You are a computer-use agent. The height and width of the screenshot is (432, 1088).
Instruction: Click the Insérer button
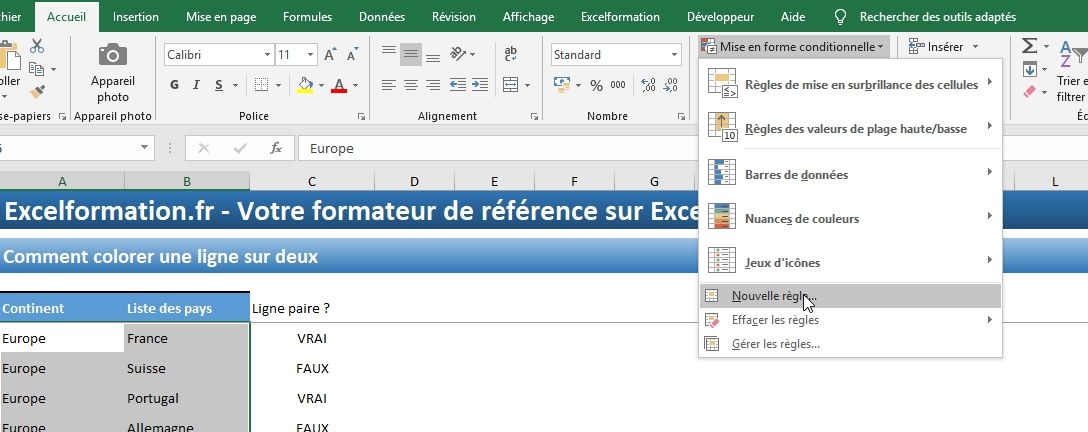click(x=938, y=46)
